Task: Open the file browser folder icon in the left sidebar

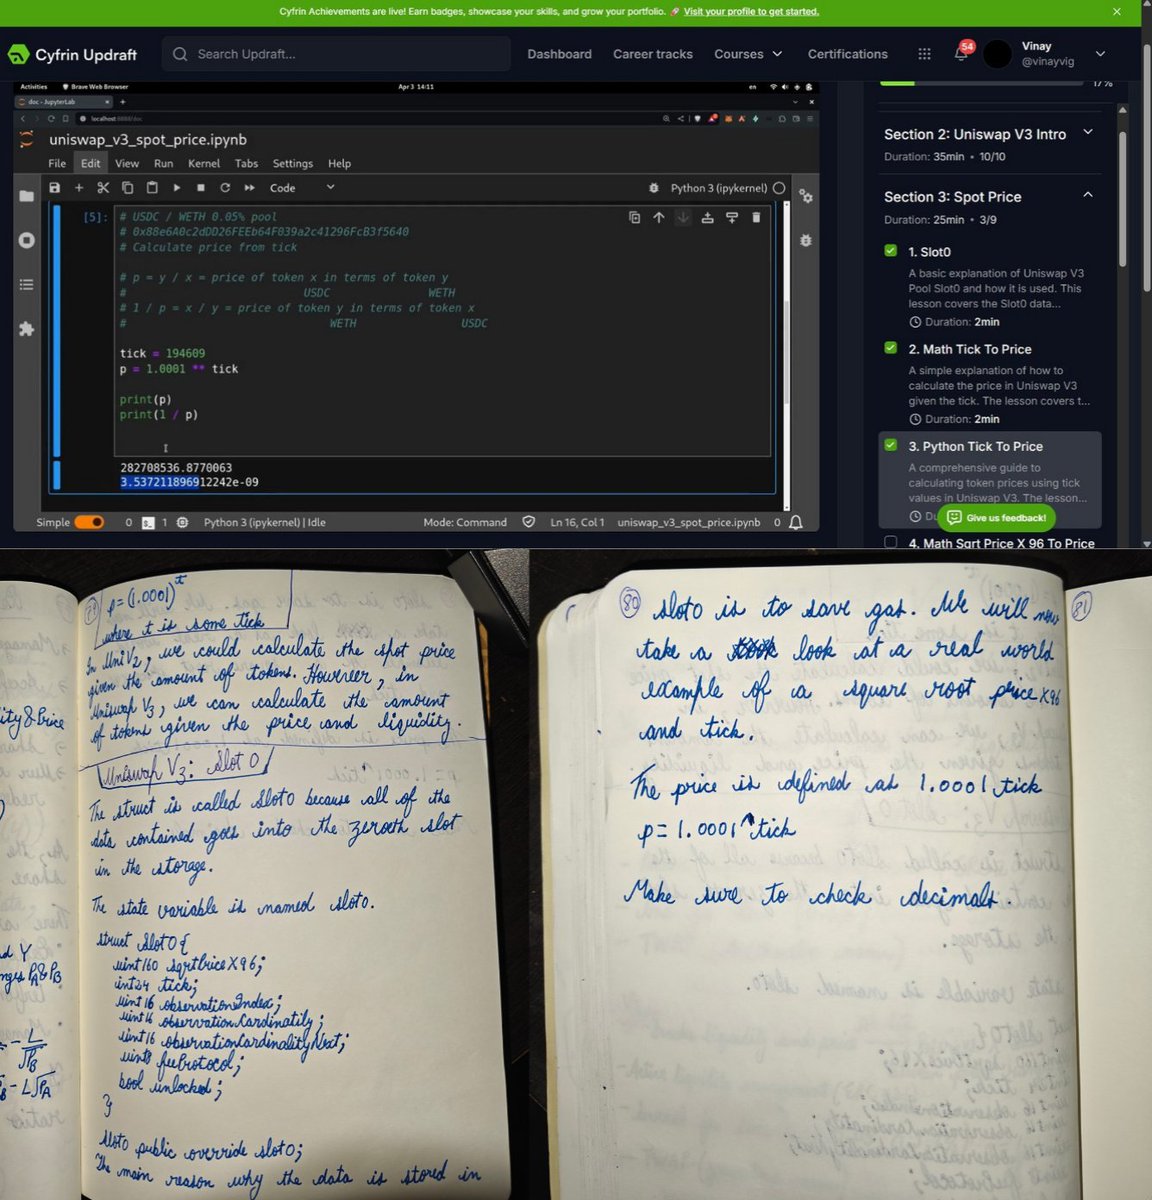Action: click(x=27, y=196)
